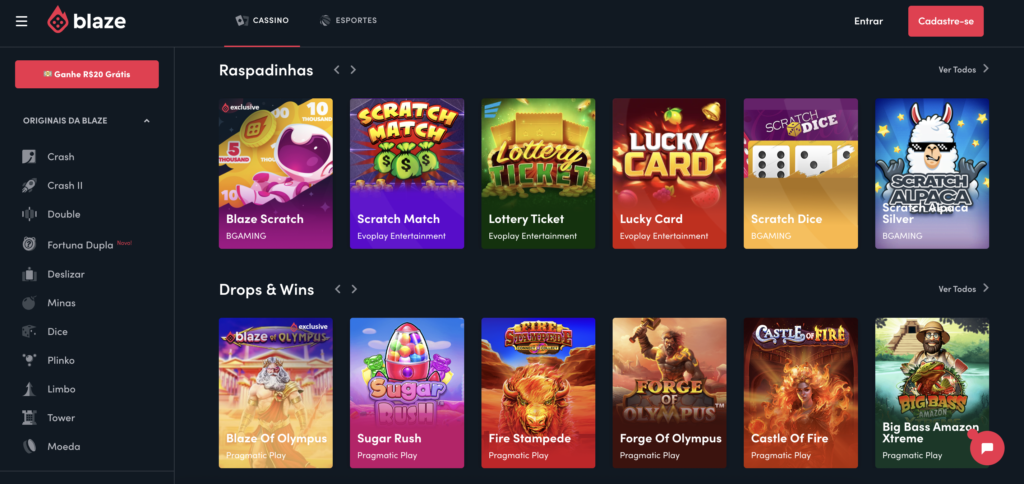Open the live chat bubble icon

[x=987, y=447]
